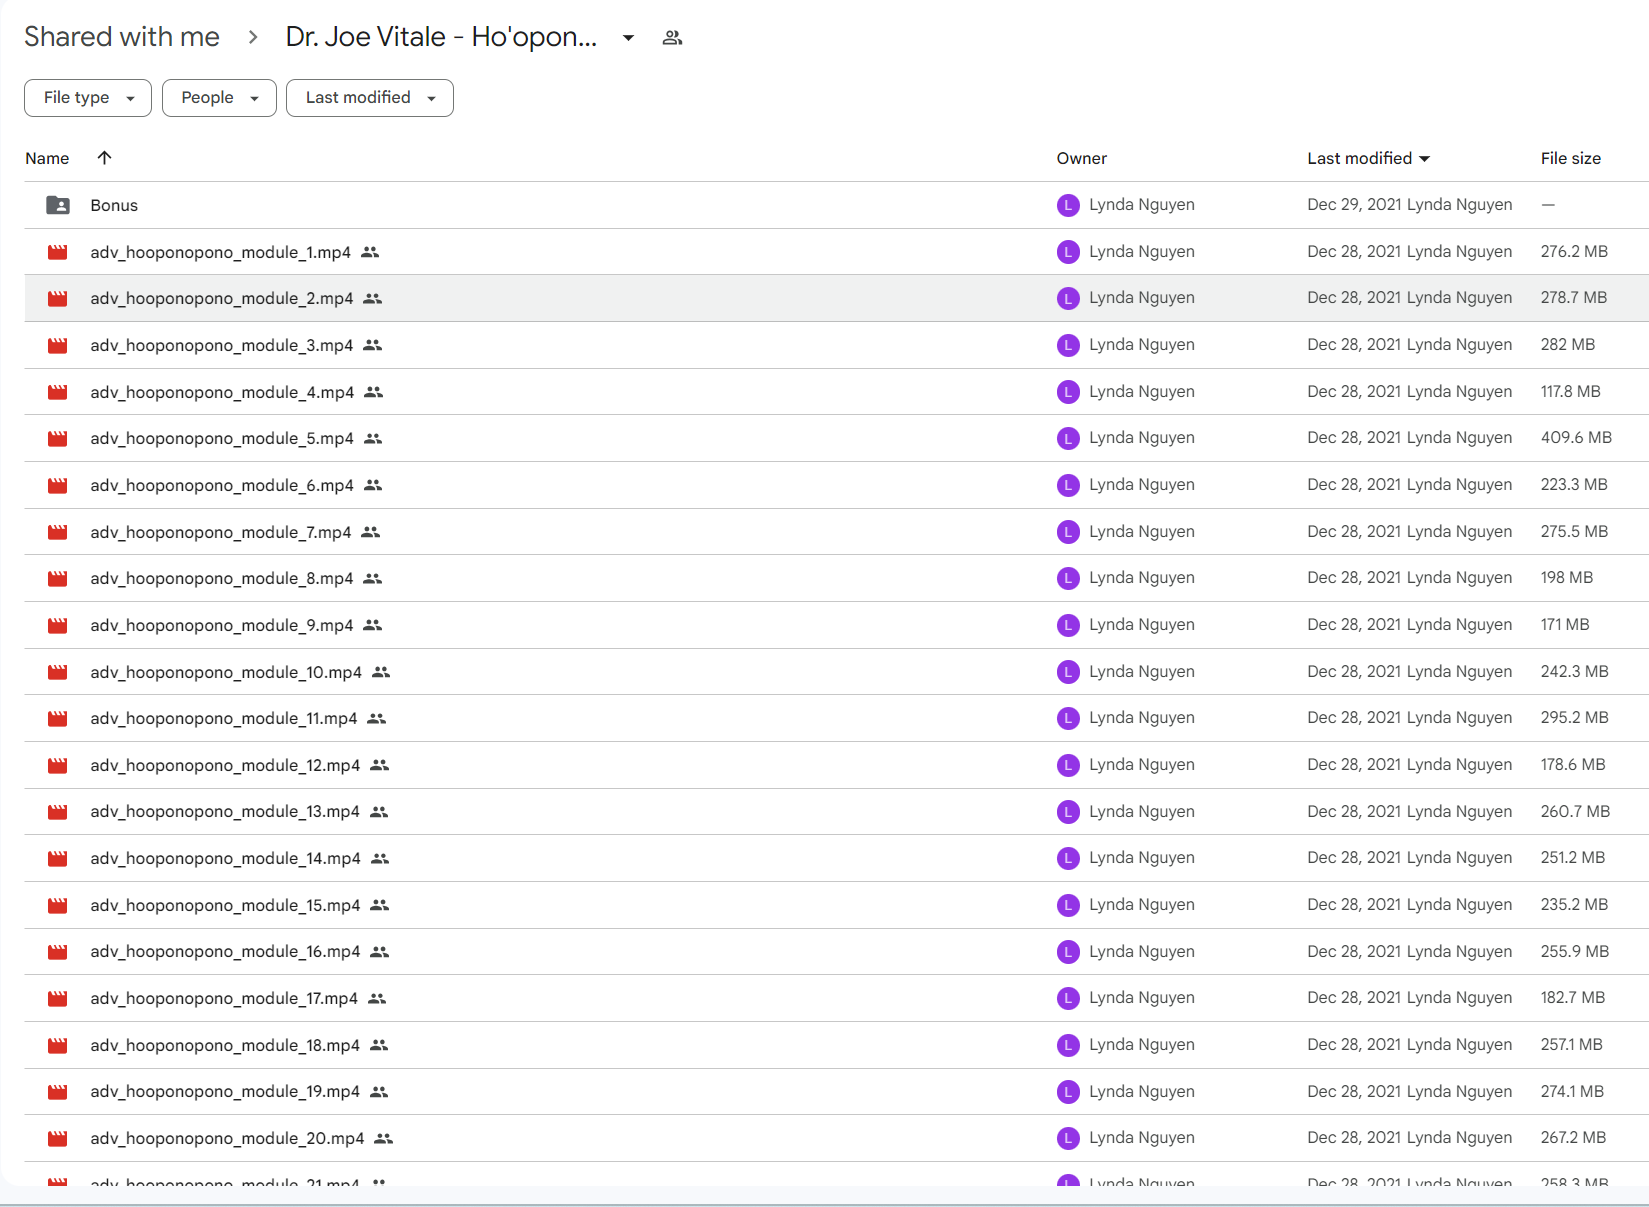This screenshot has height=1207, width=1649.
Task: Click video icon for module_7.mp4
Action: click(58, 532)
